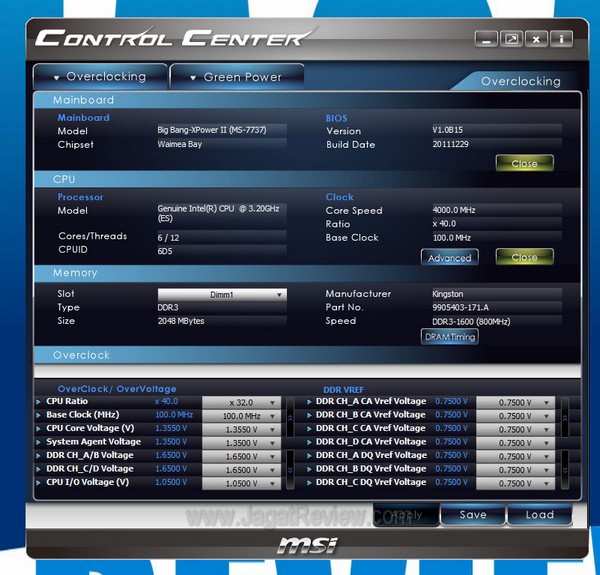Open the Green Power tab menu
Image resolution: width=600 pixels, height=575 pixels.
click(x=237, y=77)
